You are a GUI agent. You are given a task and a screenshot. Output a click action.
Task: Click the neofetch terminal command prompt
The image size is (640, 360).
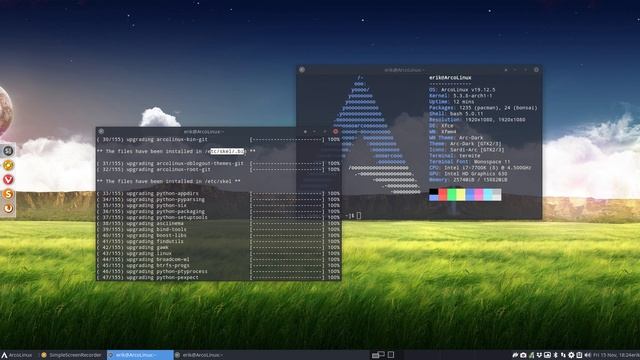(354, 216)
